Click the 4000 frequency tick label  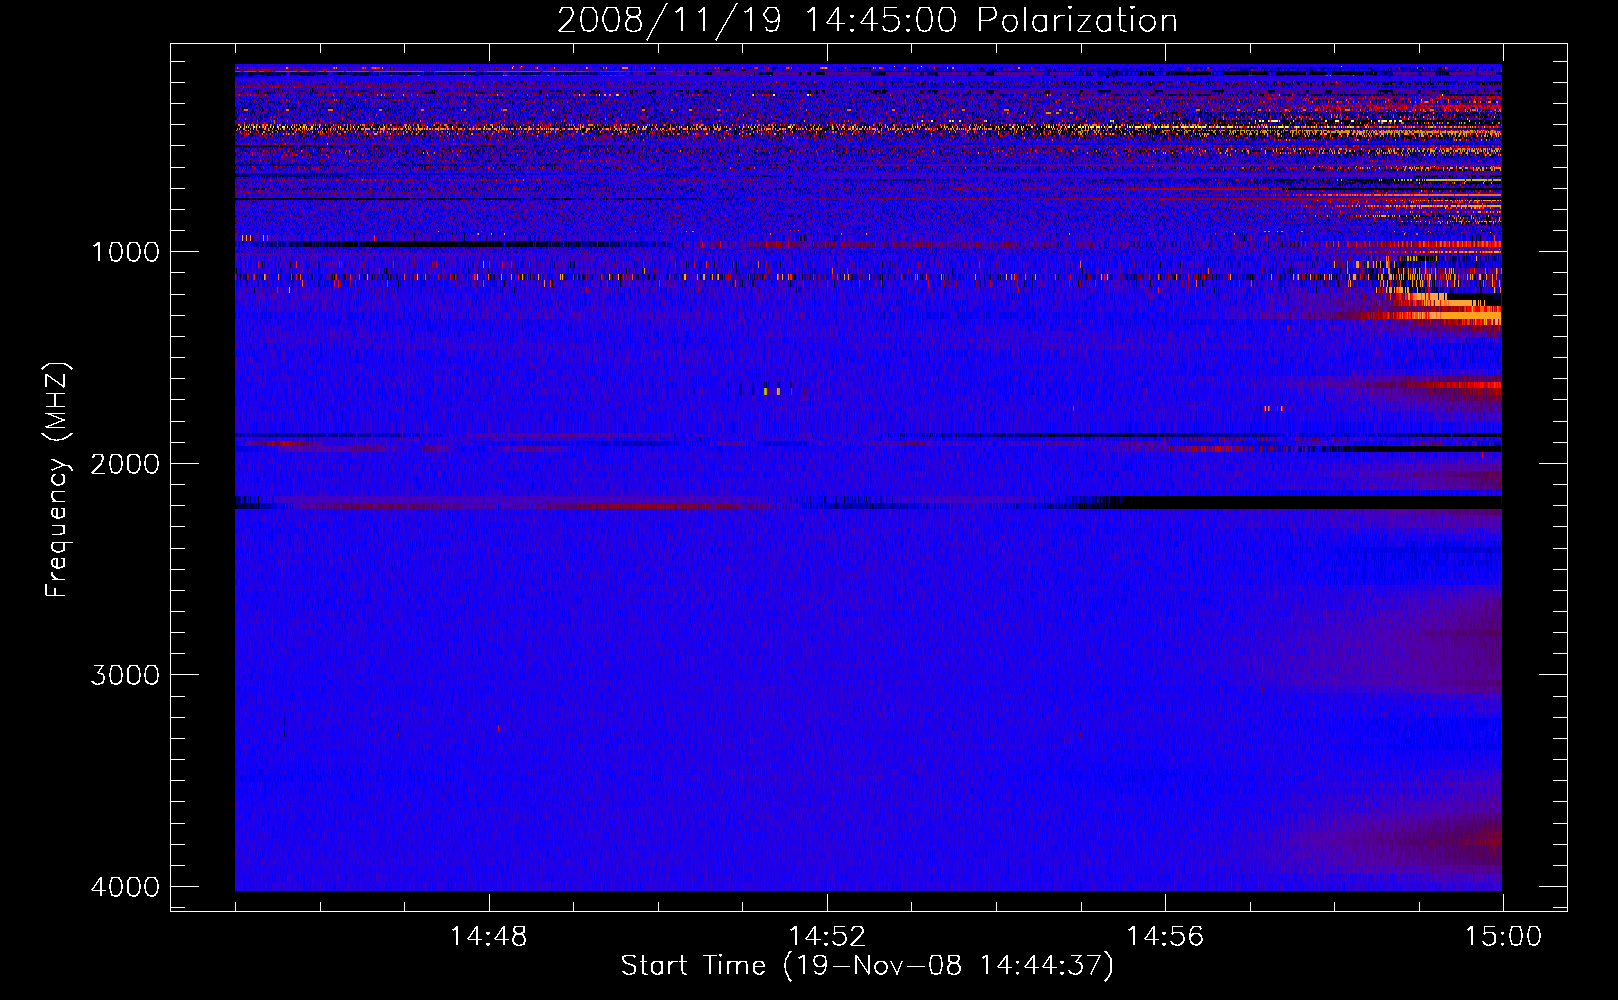pyautogui.click(x=125, y=887)
